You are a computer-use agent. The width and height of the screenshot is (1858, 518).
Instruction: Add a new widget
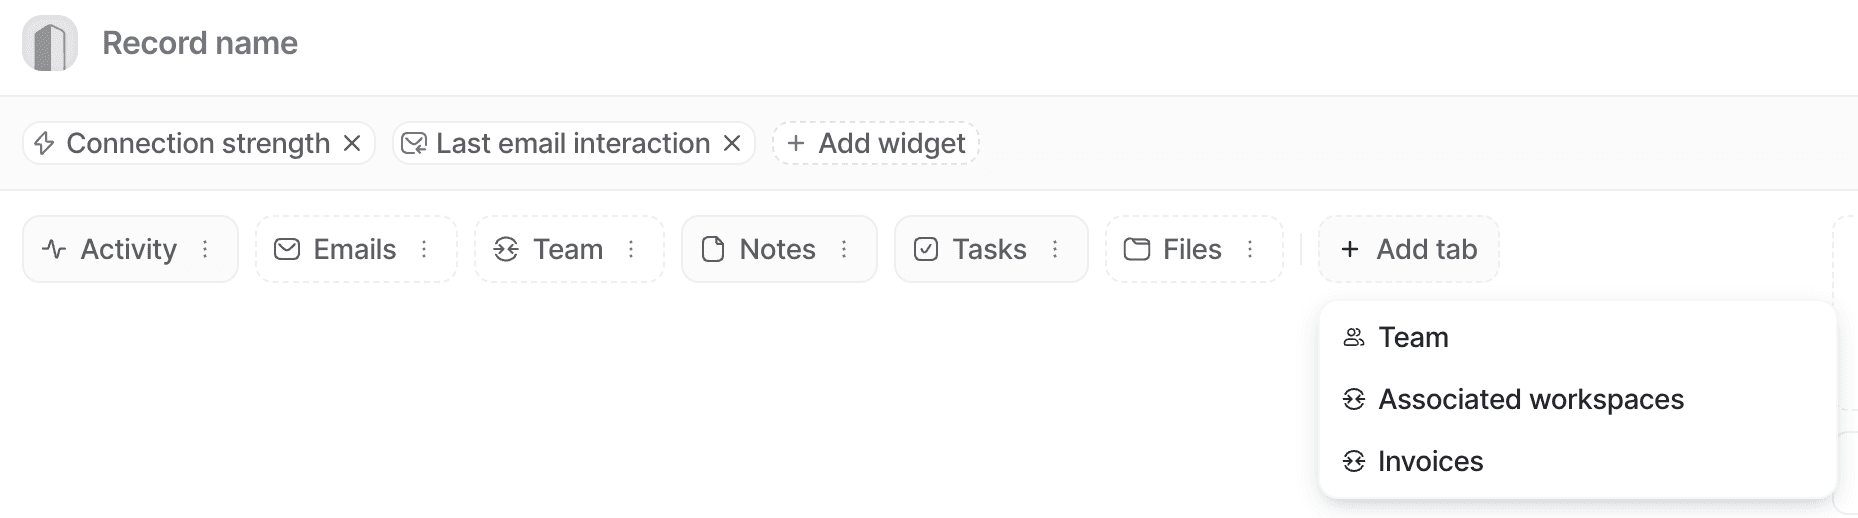coord(876,143)
